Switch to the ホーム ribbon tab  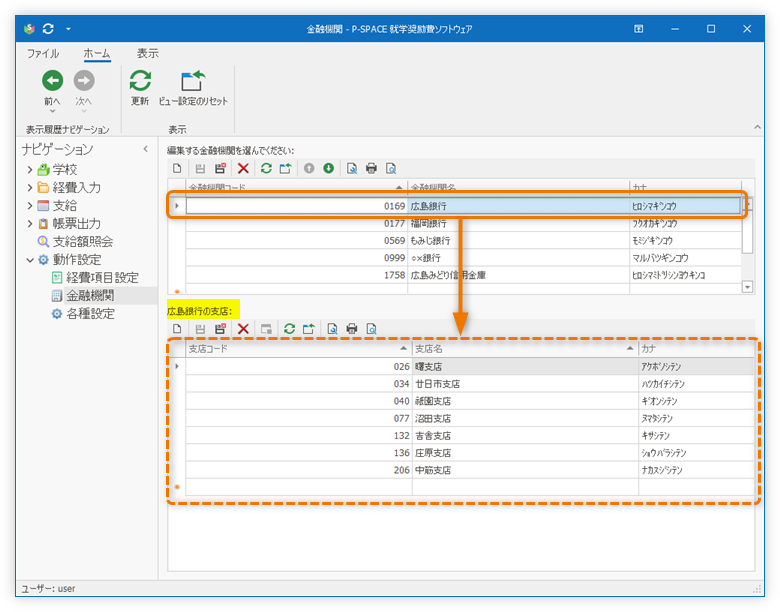(97, 53)
